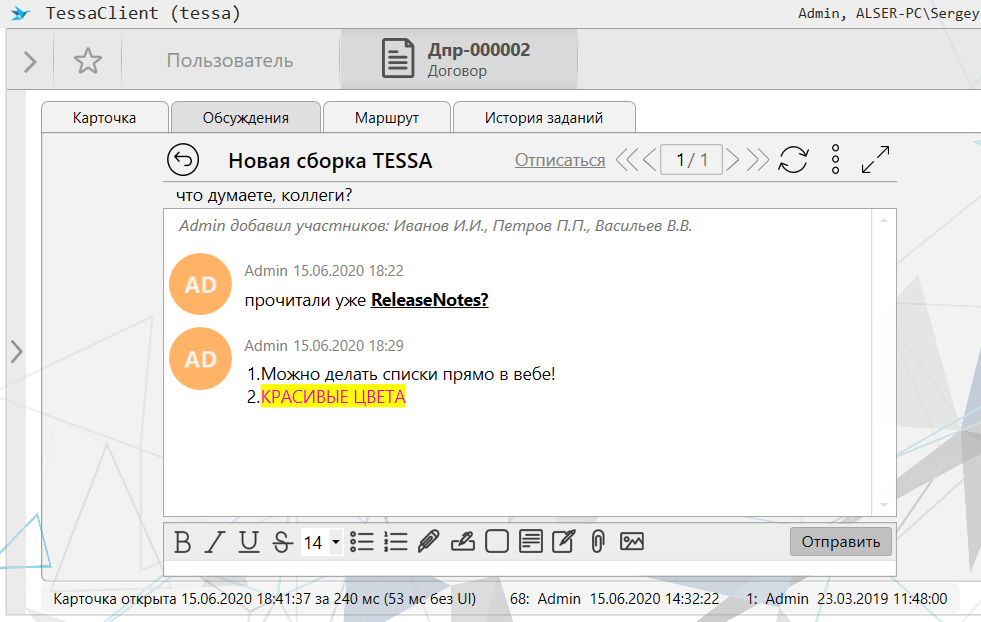This screenshot has height=622, width=981.
Task: Click the message list scrollbar up arrow
Action: point(884,220)
